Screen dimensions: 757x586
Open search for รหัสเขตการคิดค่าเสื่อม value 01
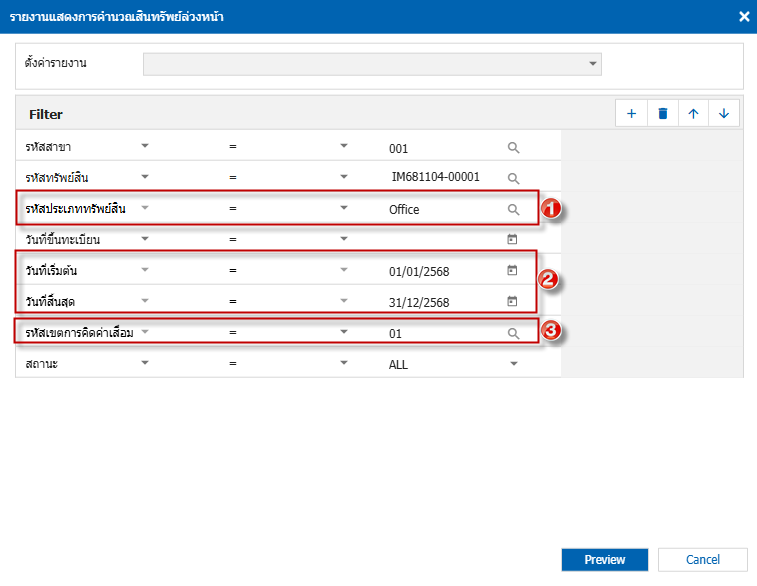pos(513,333)
